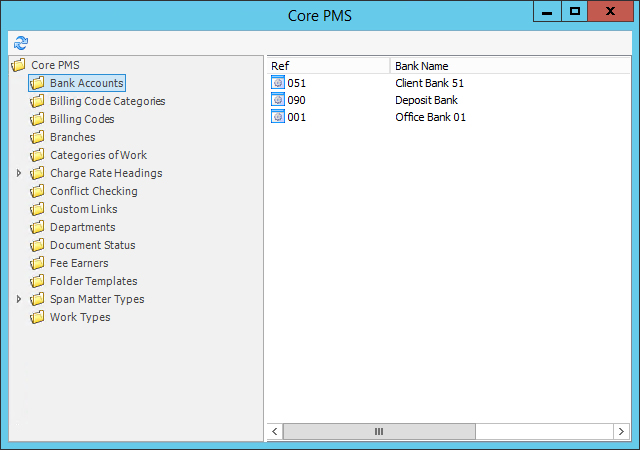The image size is (640, 450).
Task: Click the Office Bank 01 row icon
Action: click(278, 117)
